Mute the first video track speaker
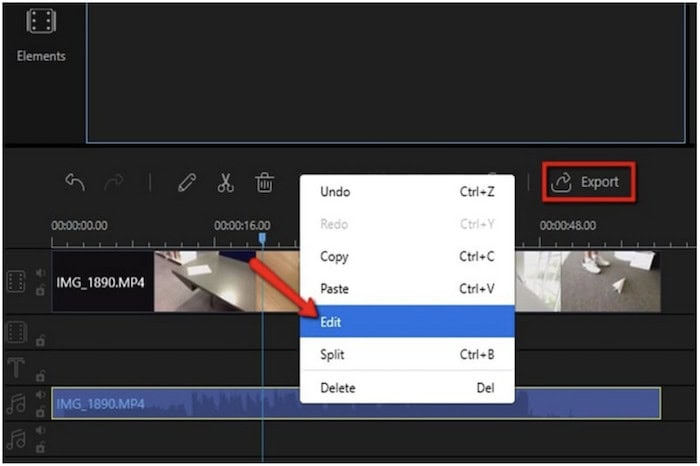The image size is (700, 466). pyautogui.click(x=41, y=273)
